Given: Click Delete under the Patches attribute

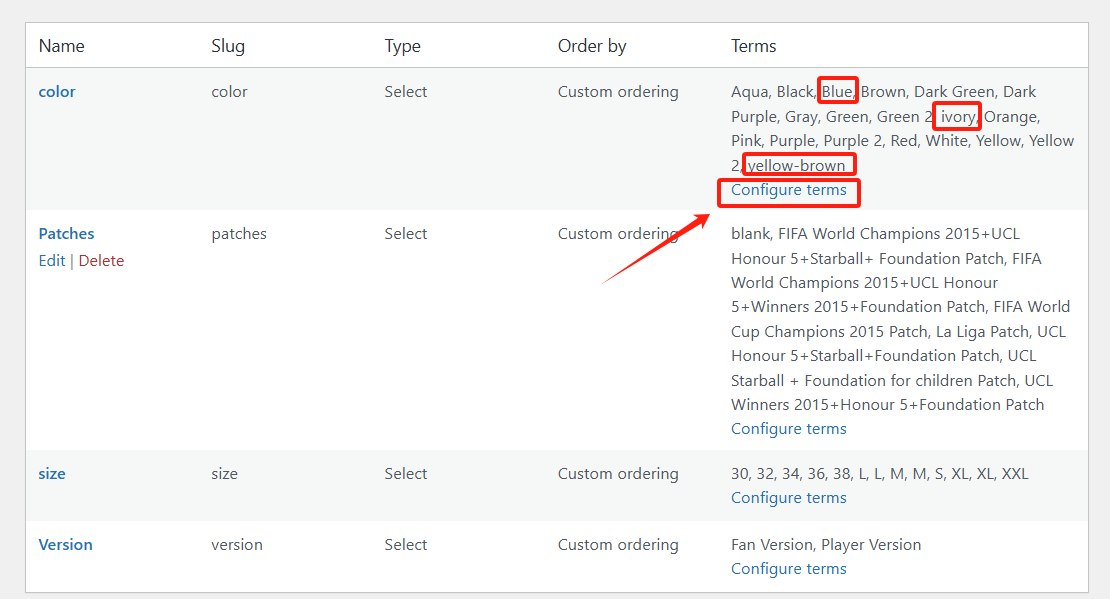Looking at the screenshot, I should (x=101, y=260).
